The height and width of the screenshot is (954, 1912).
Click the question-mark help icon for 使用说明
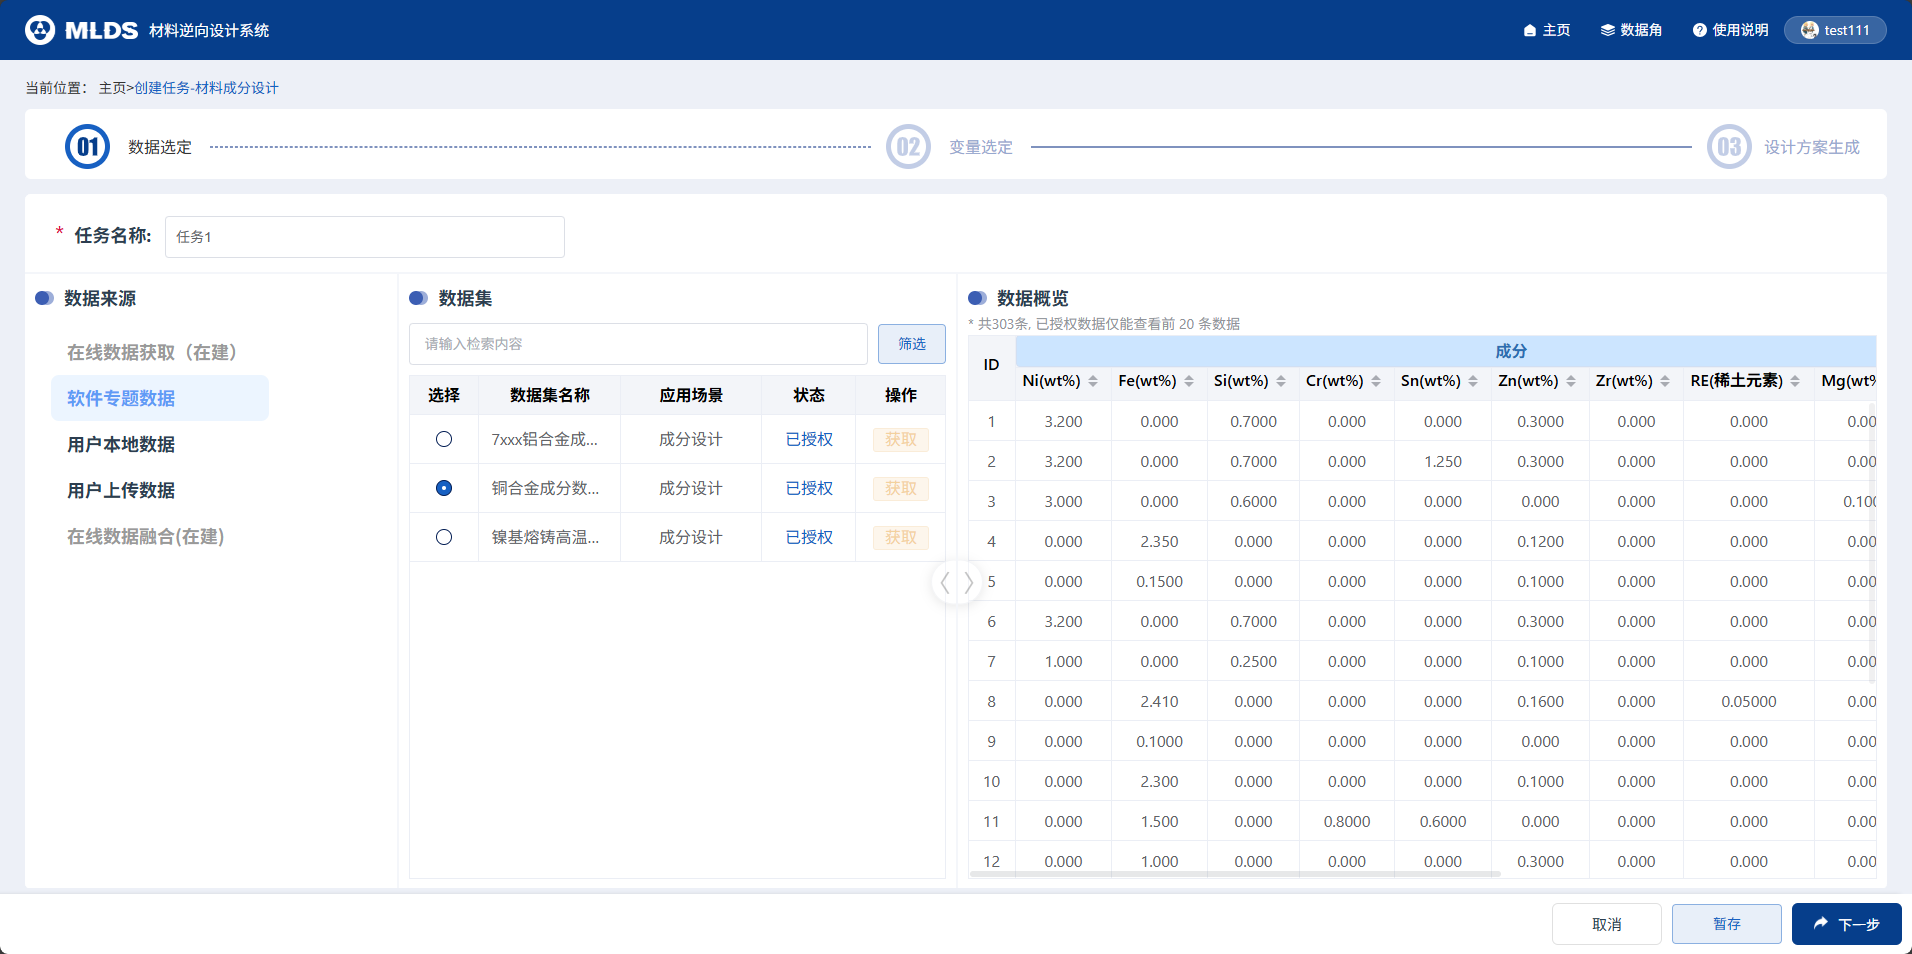click(1698, 30)
